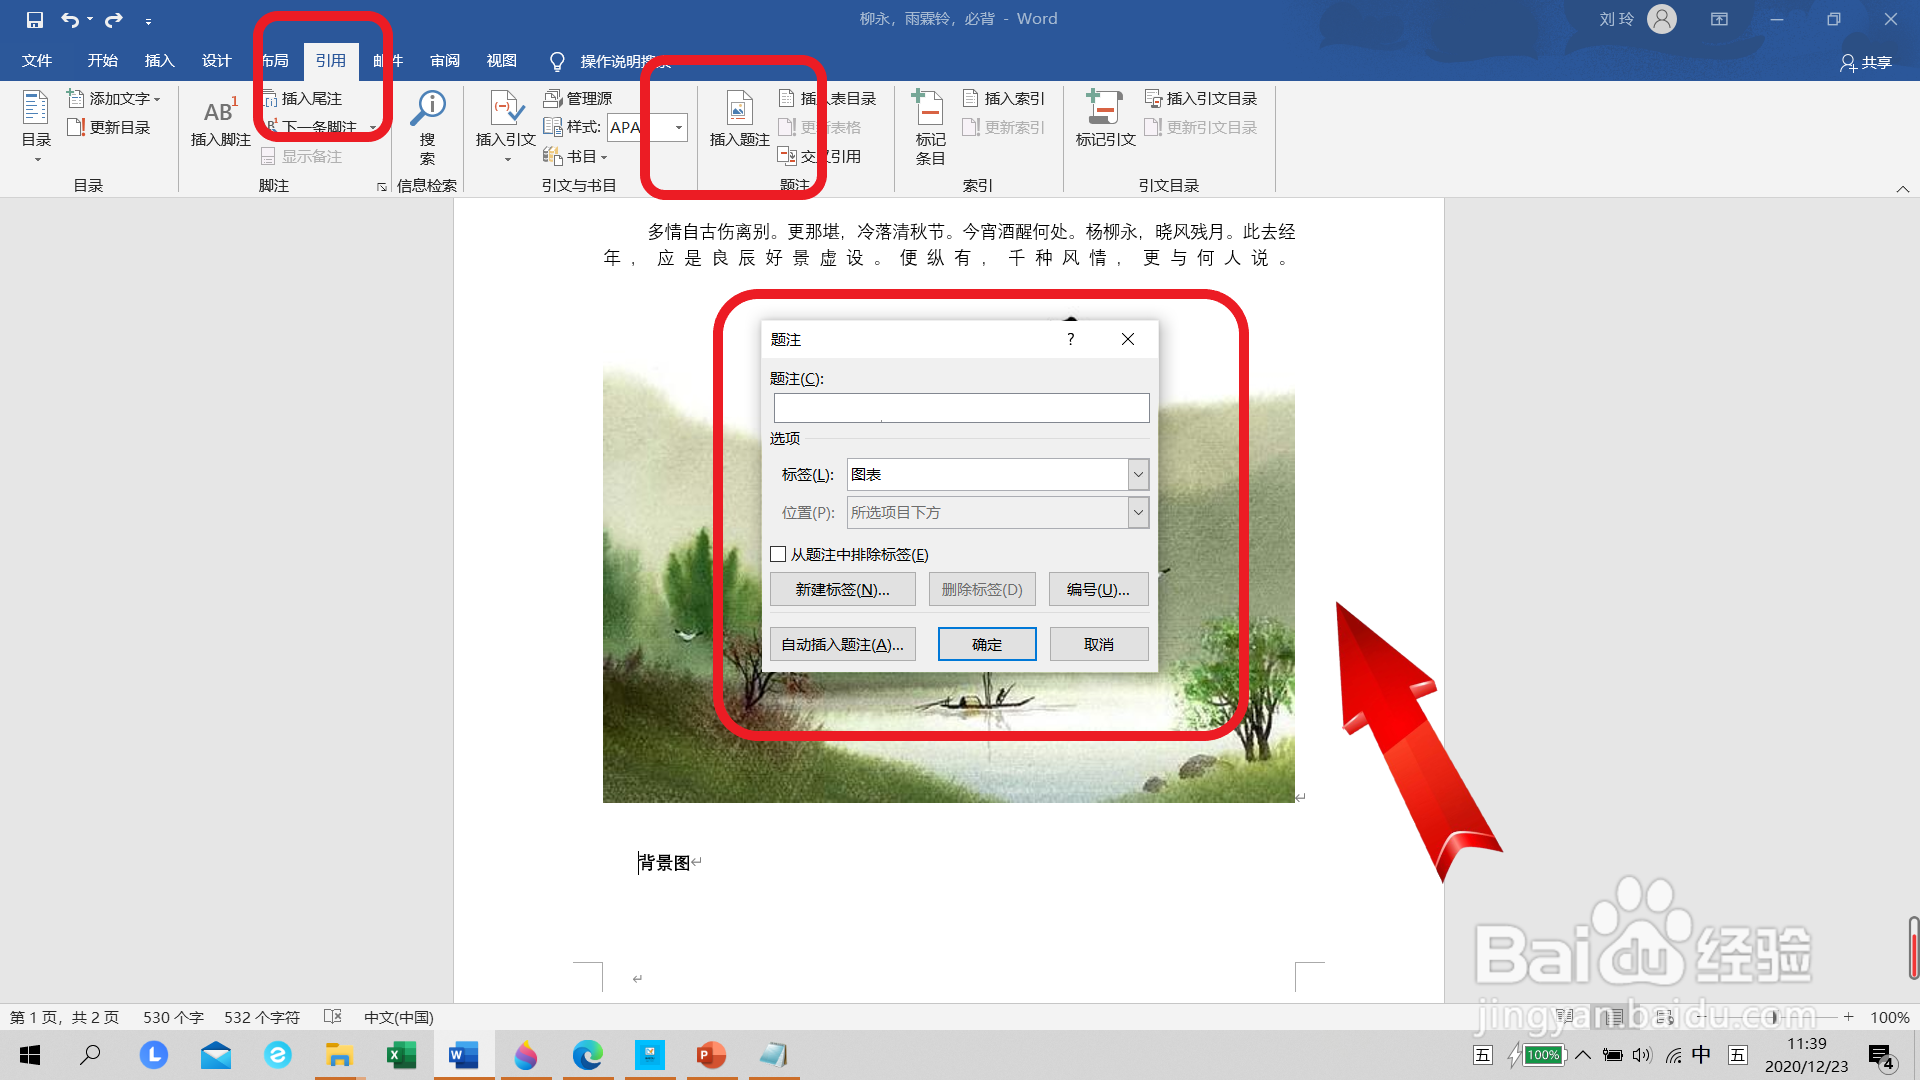The width and height of the screenshot is (1920, 1080).
Task: Open Excel from the taskbar
Action: coord(401,1055)
